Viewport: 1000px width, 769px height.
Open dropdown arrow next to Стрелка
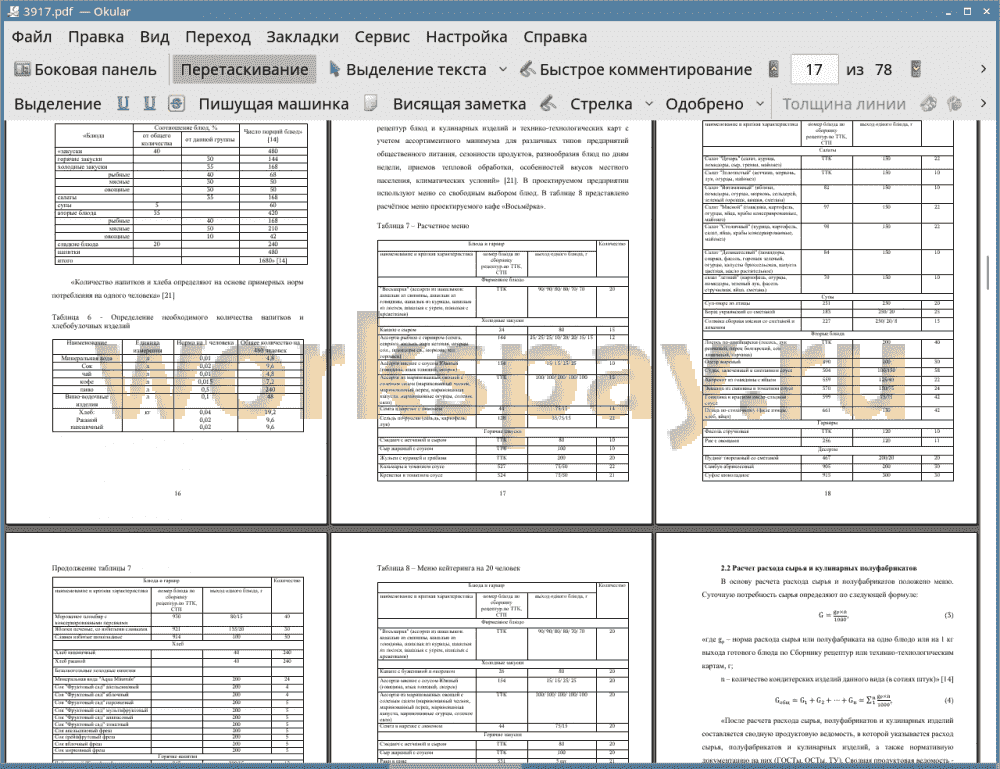[649, 103]
